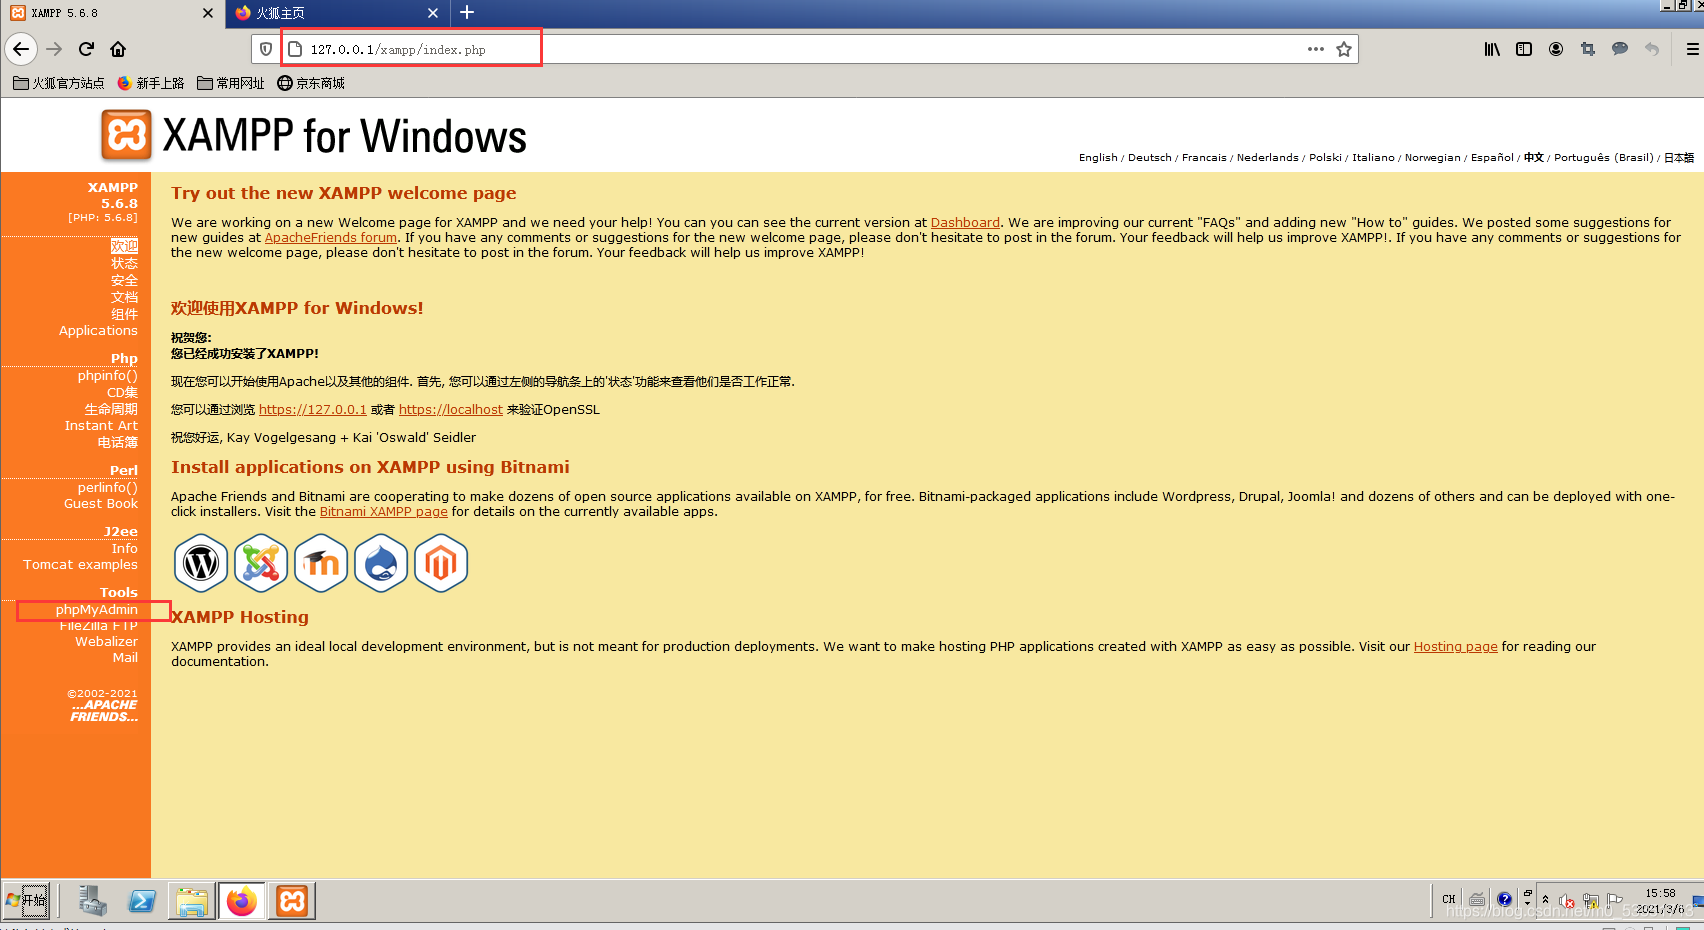Viewport: 1704px width, 930px height.
Task: Click the undo arrow toolbar icon
Action: [1652, 49]
